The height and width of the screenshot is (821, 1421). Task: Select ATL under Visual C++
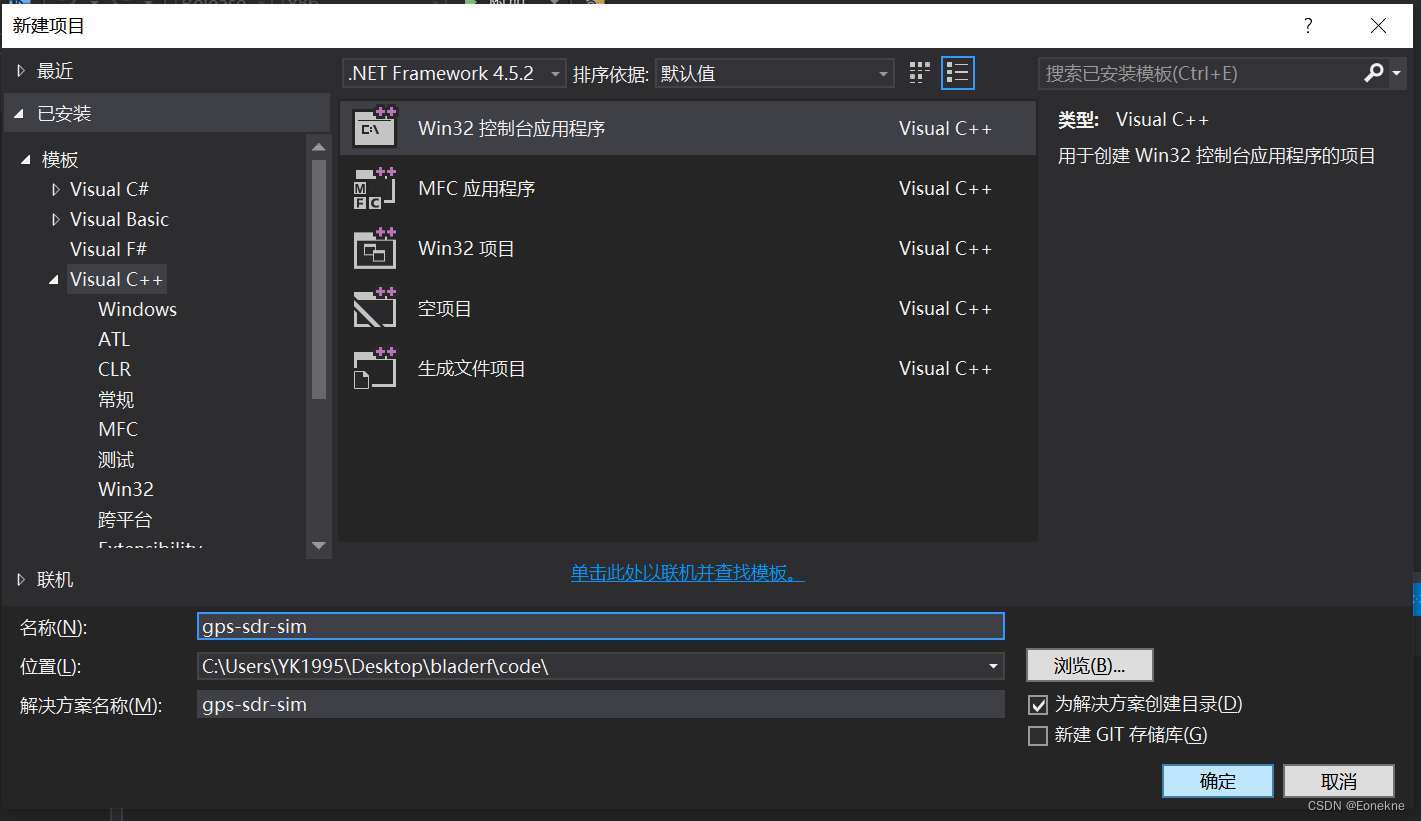click(x=114, y=339)
